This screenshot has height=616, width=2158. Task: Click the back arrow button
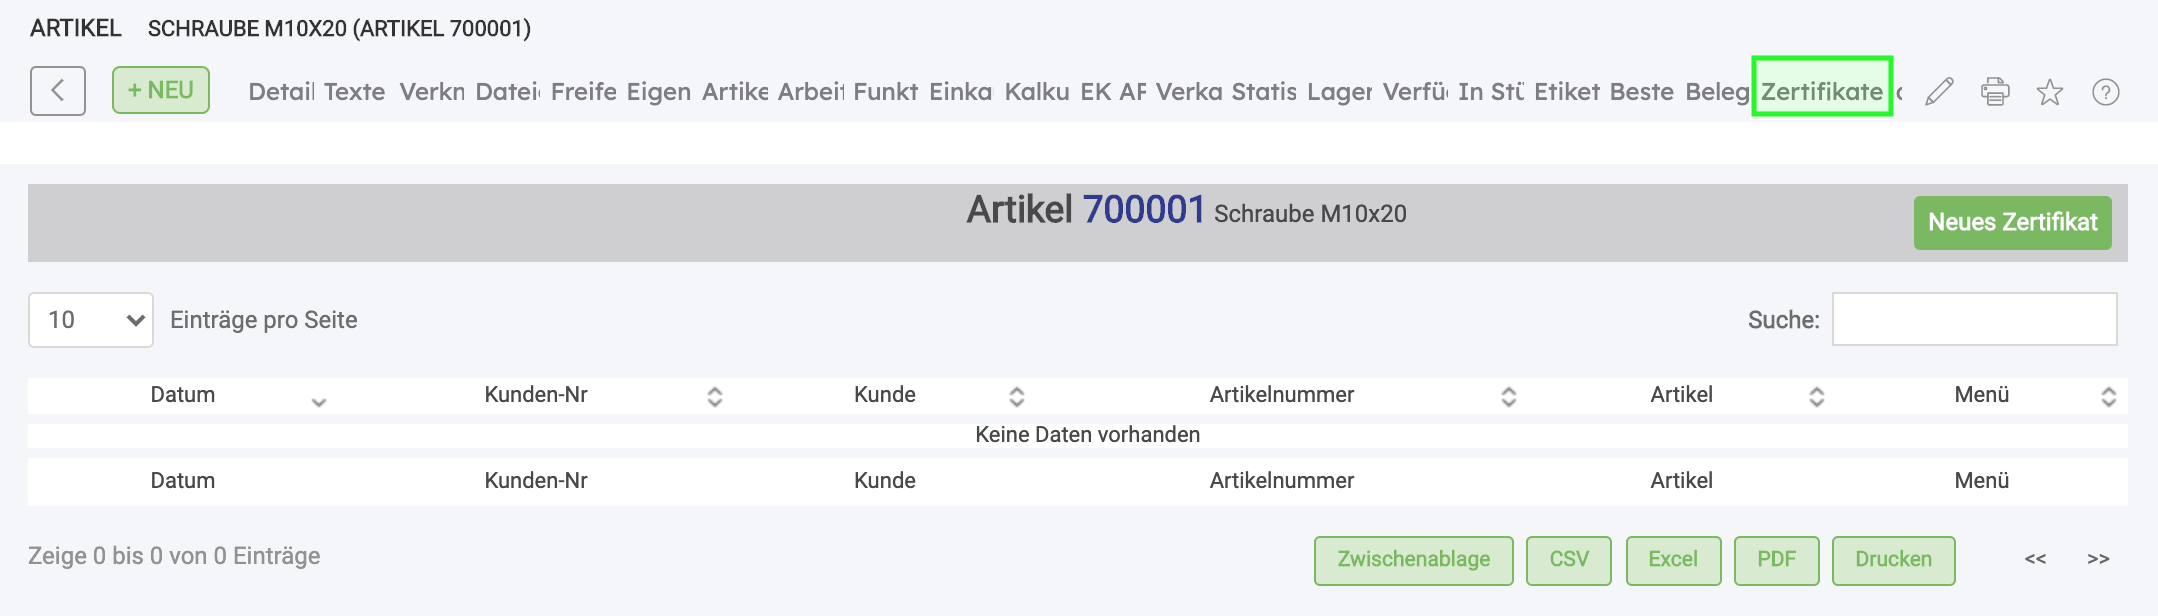tap(58, 91)
